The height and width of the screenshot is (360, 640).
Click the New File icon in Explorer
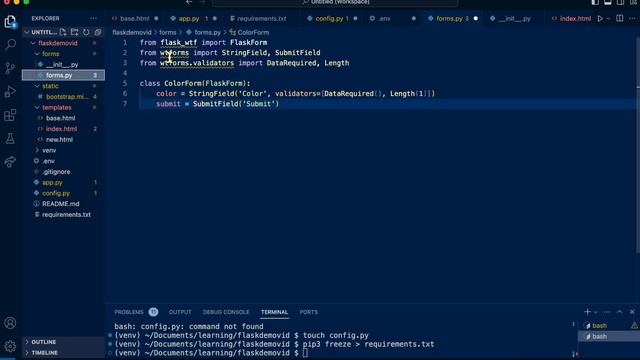(x=63, y=32)
